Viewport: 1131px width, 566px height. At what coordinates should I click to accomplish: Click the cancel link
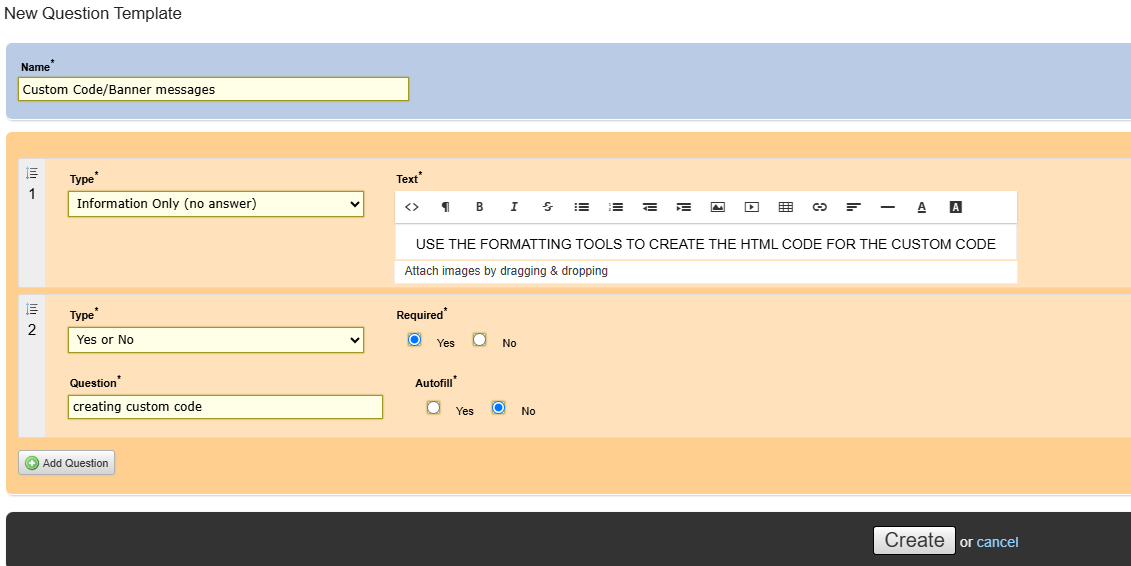[x=997, y=542]
